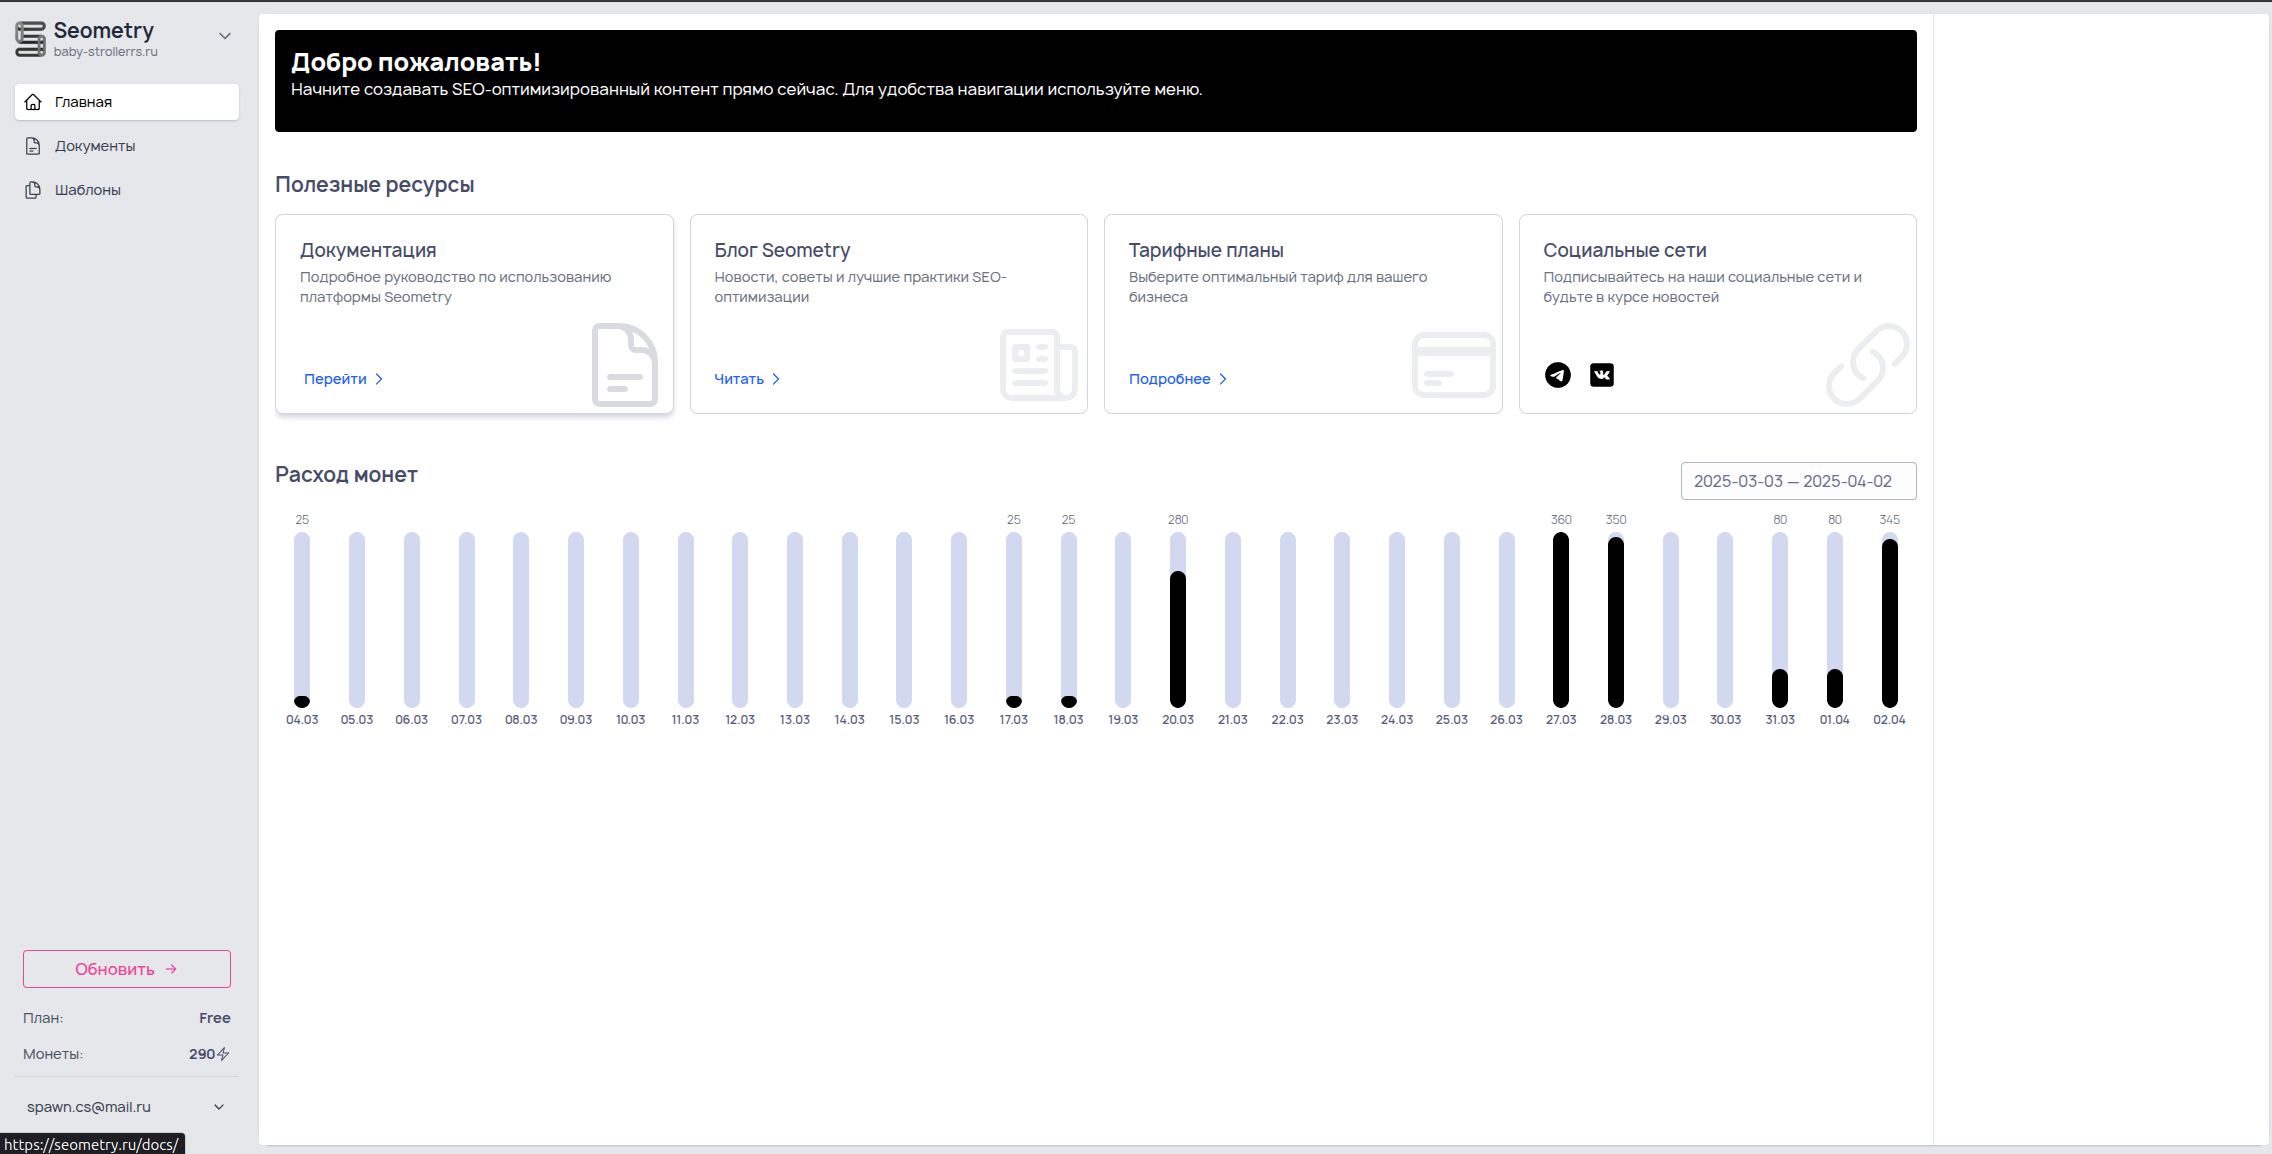The image size is (2272, 1154).
Task: Go to Документы in sidebar
Action: pos(95,146)
